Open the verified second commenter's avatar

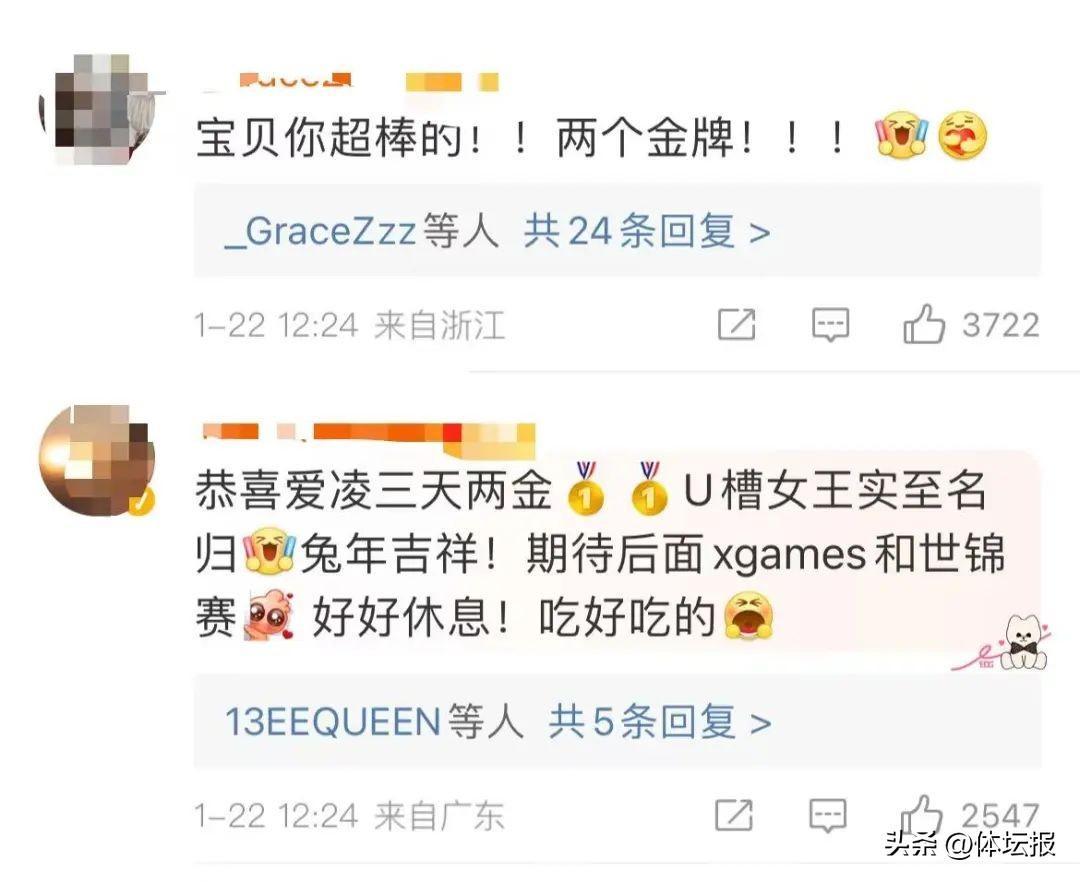click(x=97, y=461)
